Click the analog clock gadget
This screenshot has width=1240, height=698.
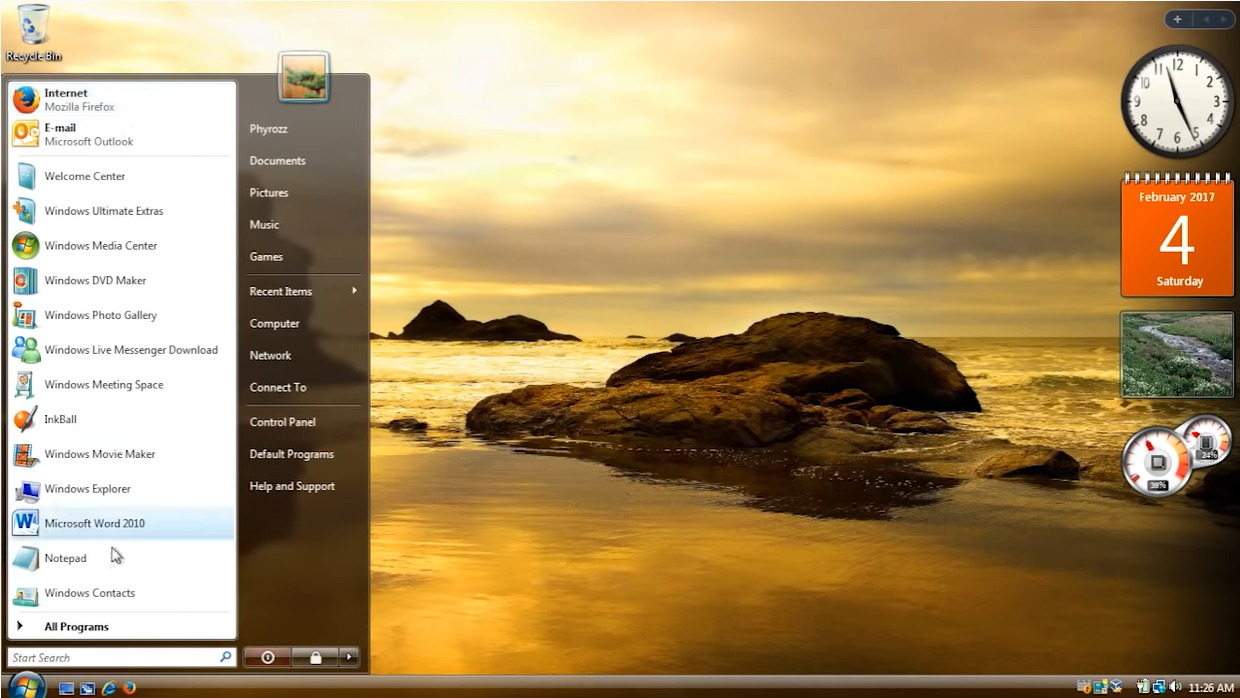pos(1177,102)
